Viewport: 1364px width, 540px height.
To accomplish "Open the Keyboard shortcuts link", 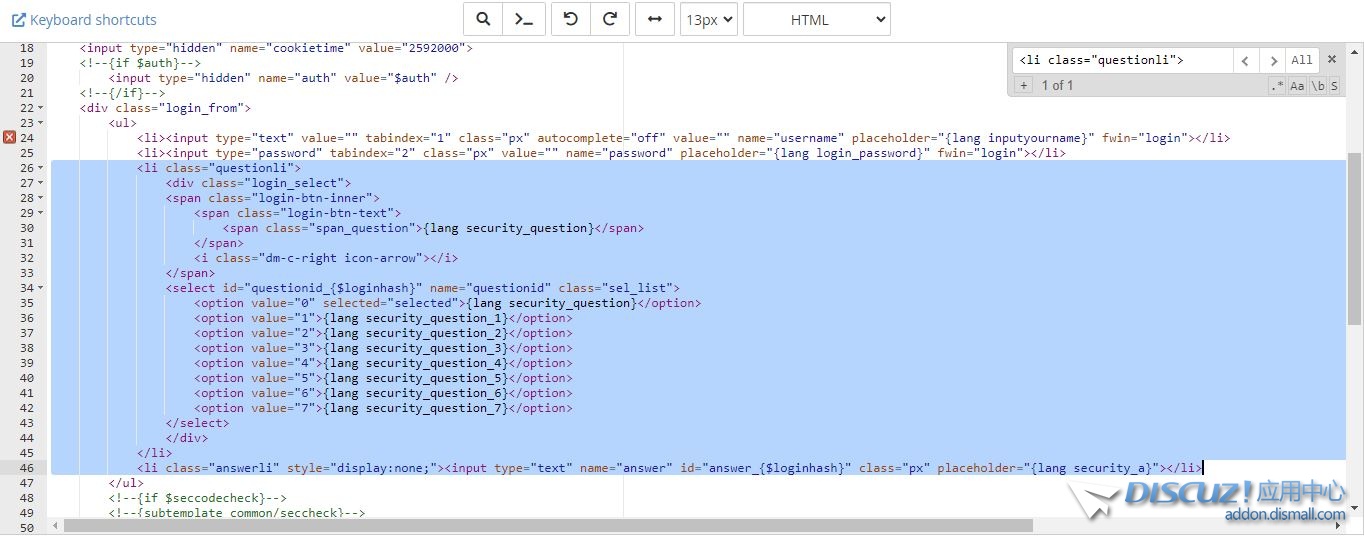I will click(x=84, y=20).
